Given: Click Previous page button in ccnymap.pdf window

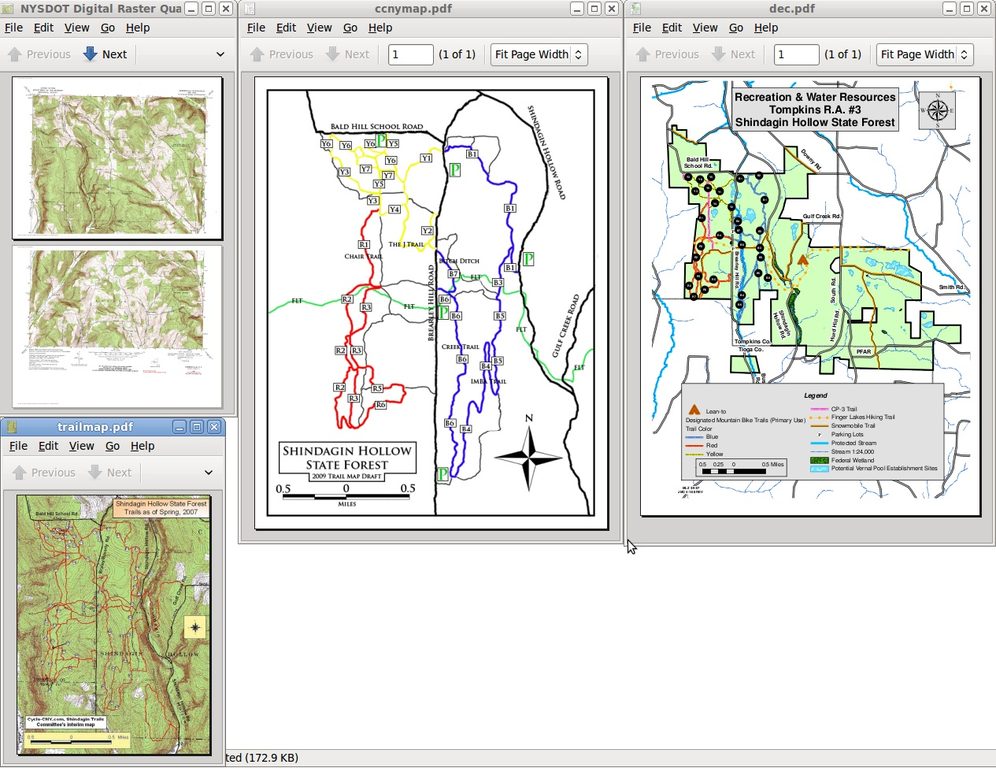Looking at the screenshot, I should pyautogui.click(x=281, y=54).
